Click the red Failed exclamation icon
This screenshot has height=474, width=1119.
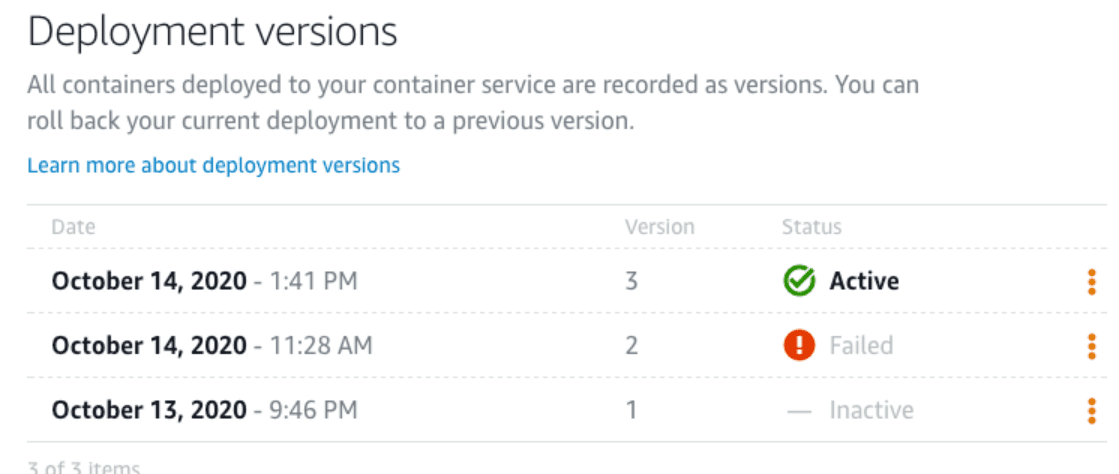pyautogui.click(x=799, y=346)
